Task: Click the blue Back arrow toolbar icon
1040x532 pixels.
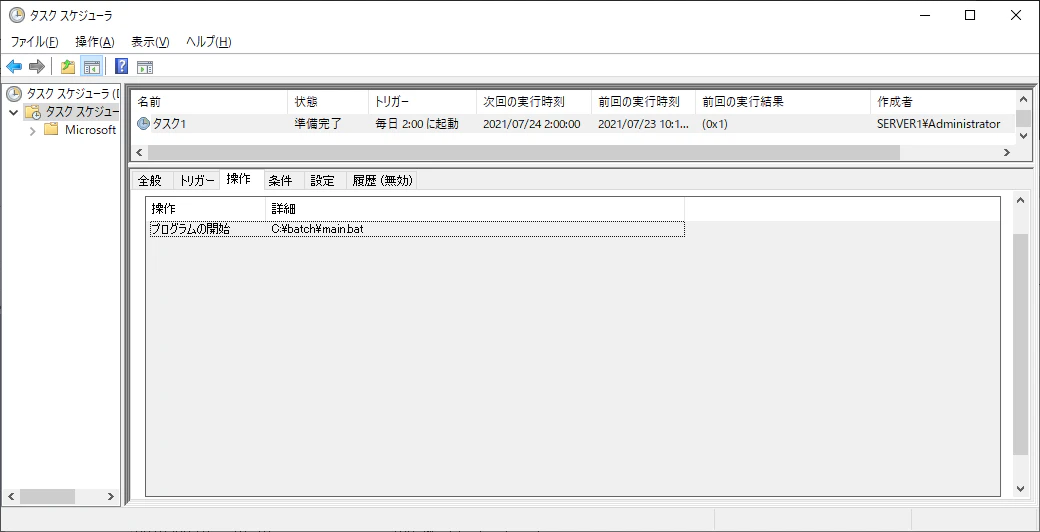Action: (14, 66)
